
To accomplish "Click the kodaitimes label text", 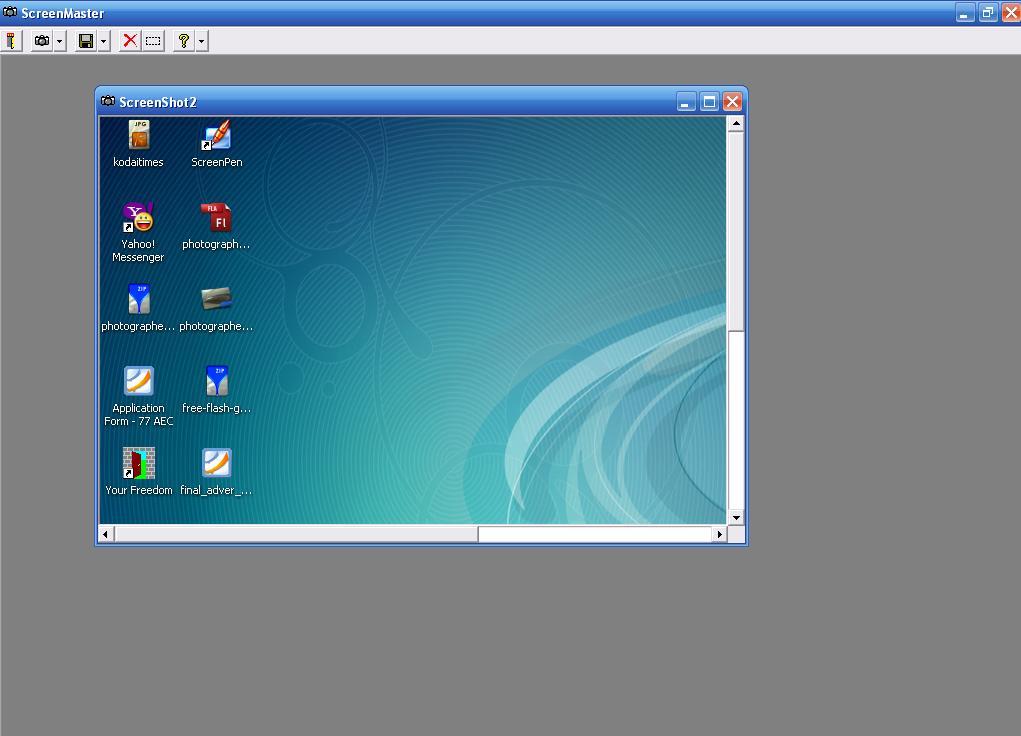I will (138, 162).
